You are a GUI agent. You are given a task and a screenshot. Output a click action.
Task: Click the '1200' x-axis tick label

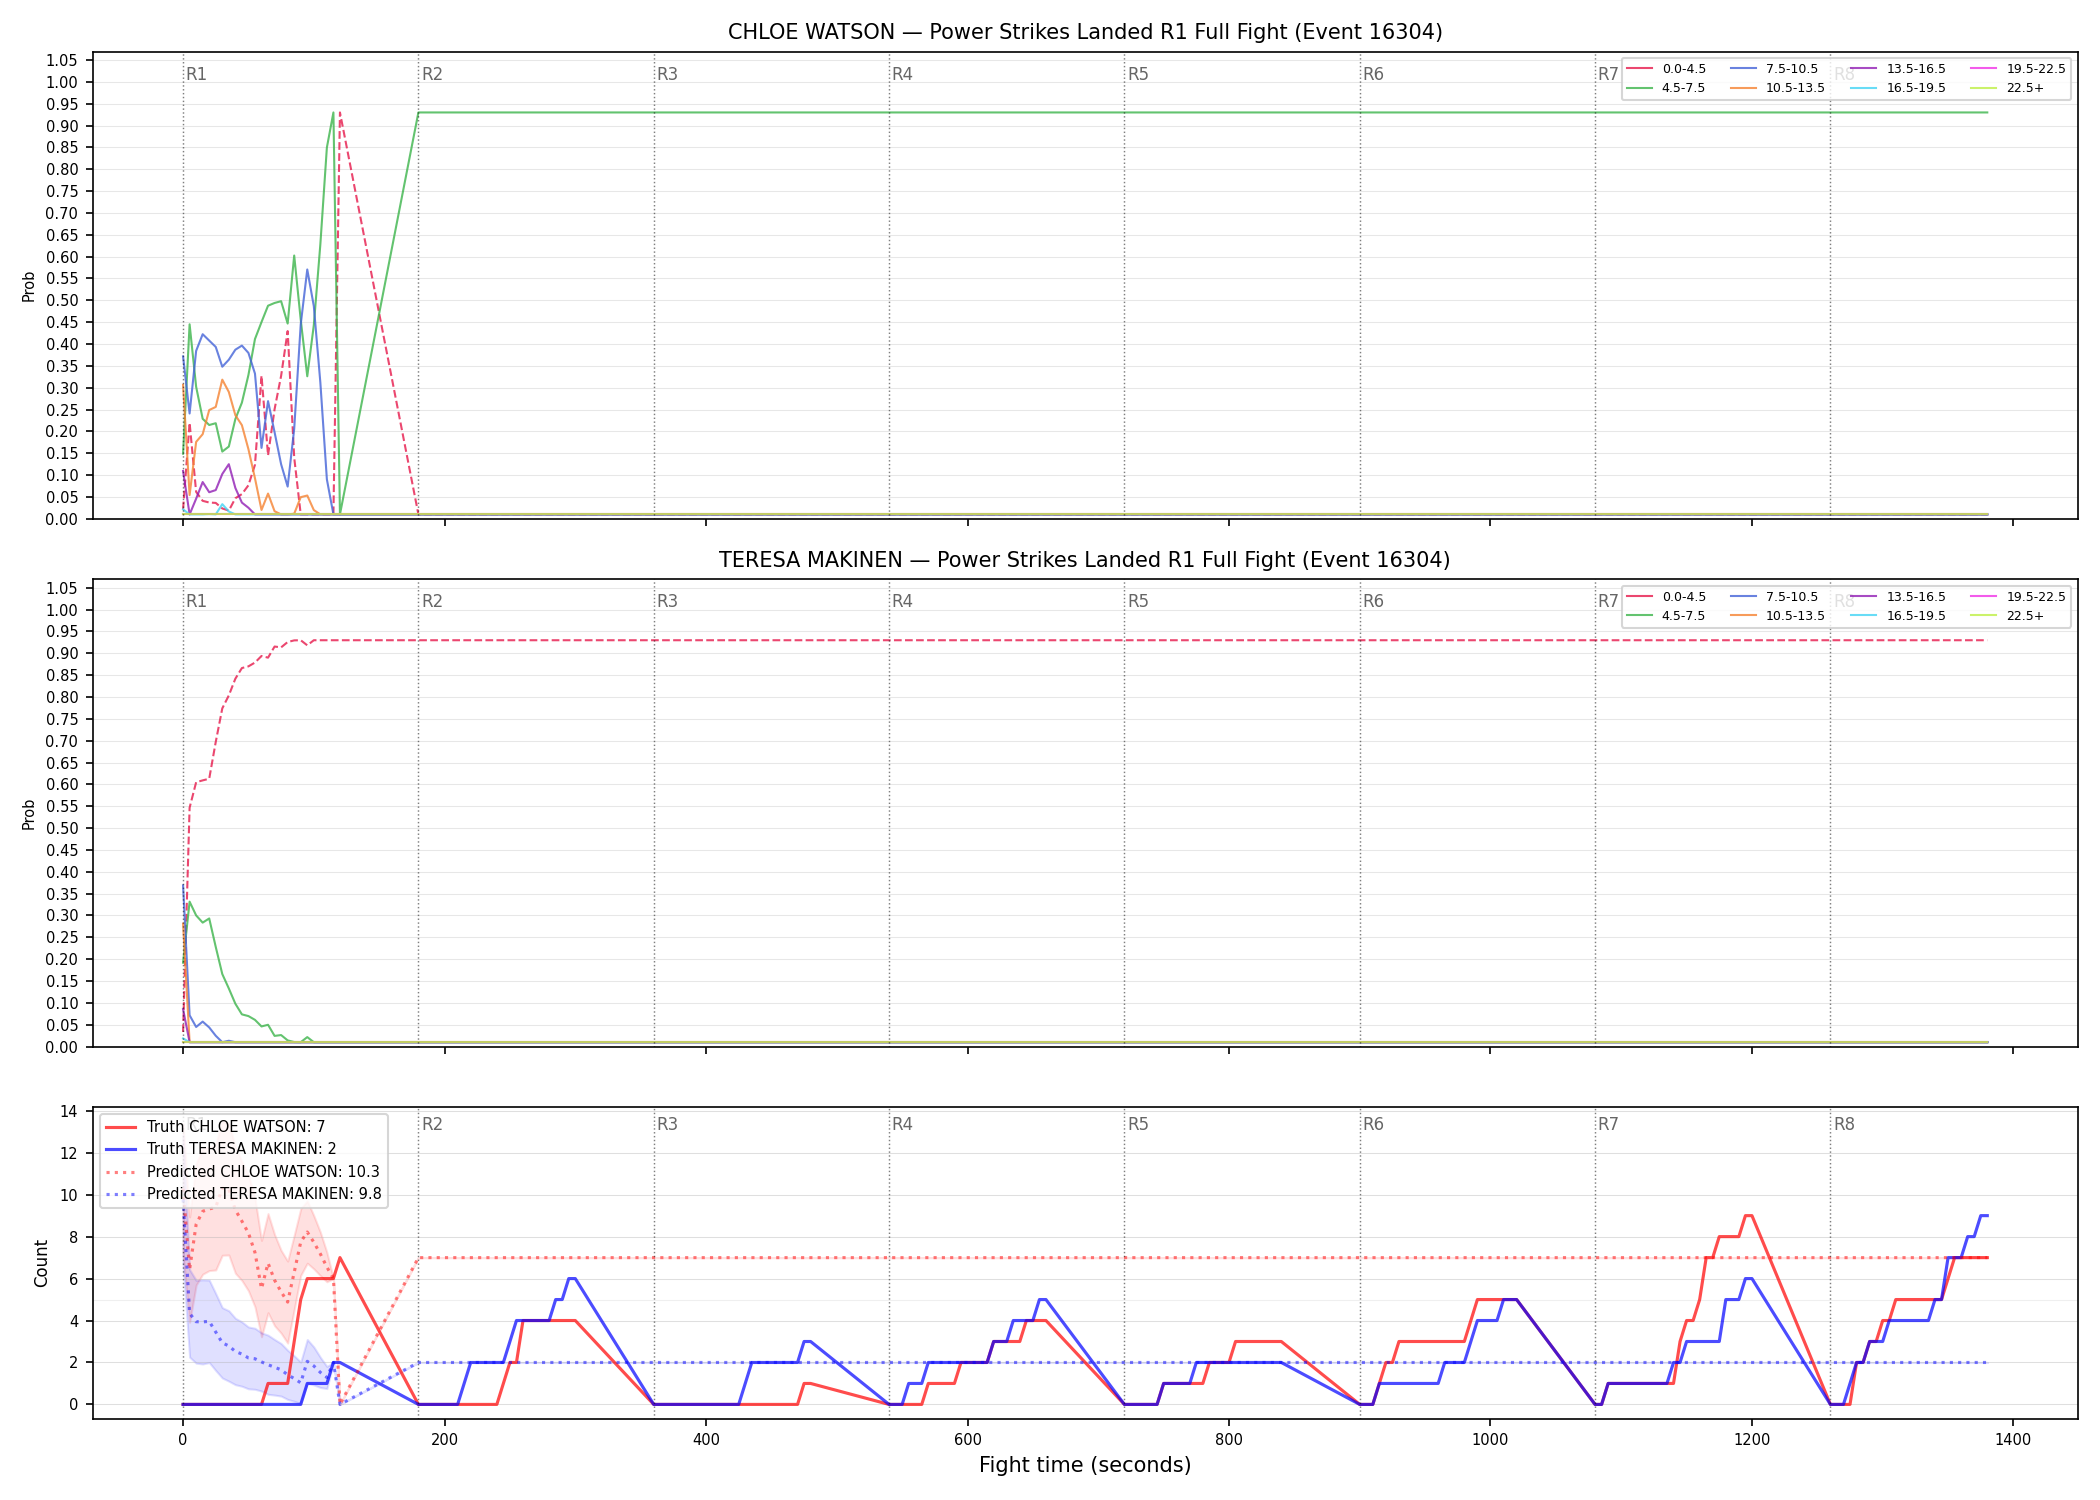(x=1752, y=1440)
